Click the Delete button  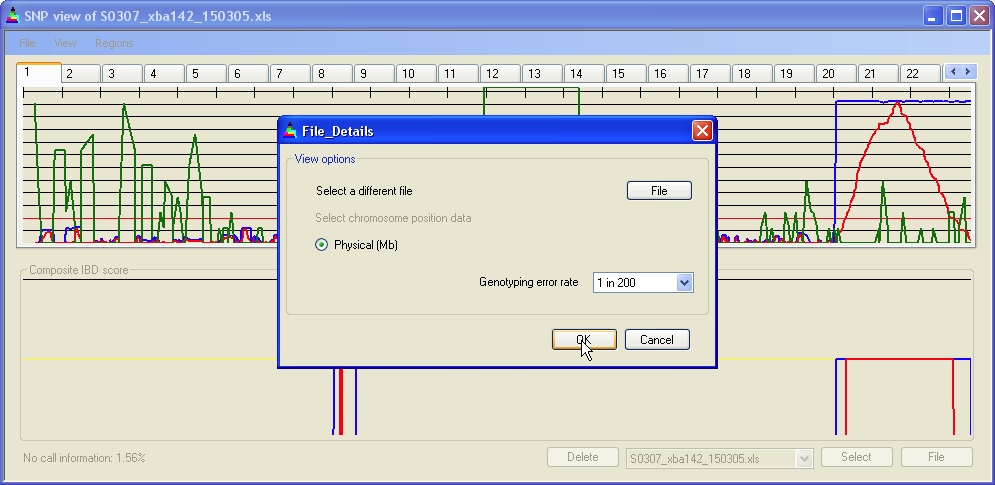point(583,457)
